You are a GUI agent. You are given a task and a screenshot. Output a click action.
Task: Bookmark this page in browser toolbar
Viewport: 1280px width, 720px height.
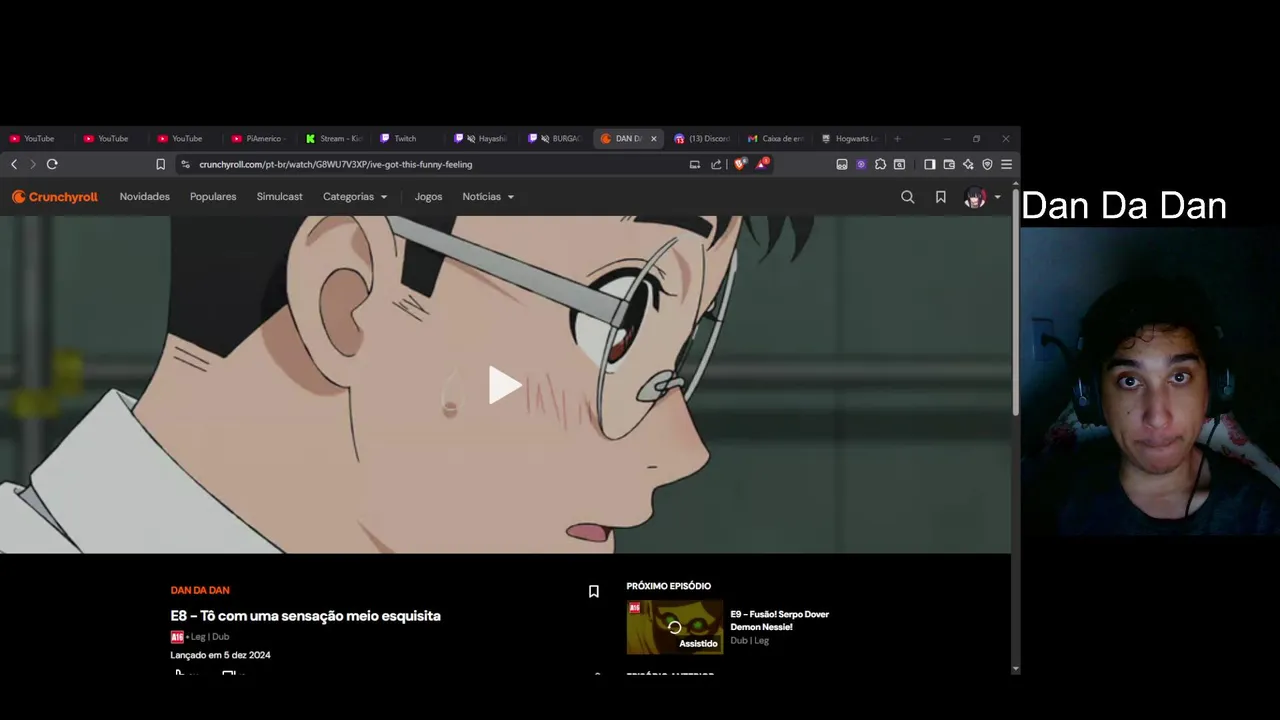(160, 164)
